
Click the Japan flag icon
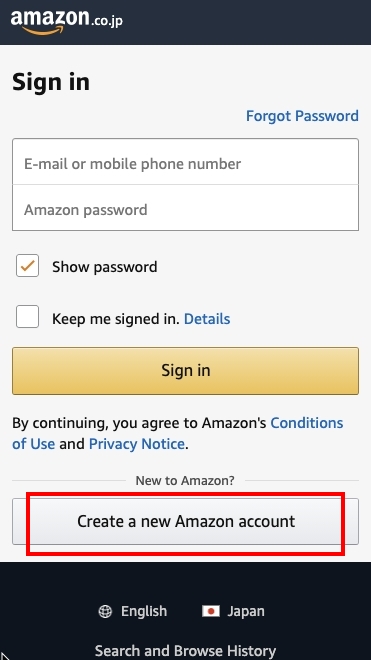click(x=211, y=611)
